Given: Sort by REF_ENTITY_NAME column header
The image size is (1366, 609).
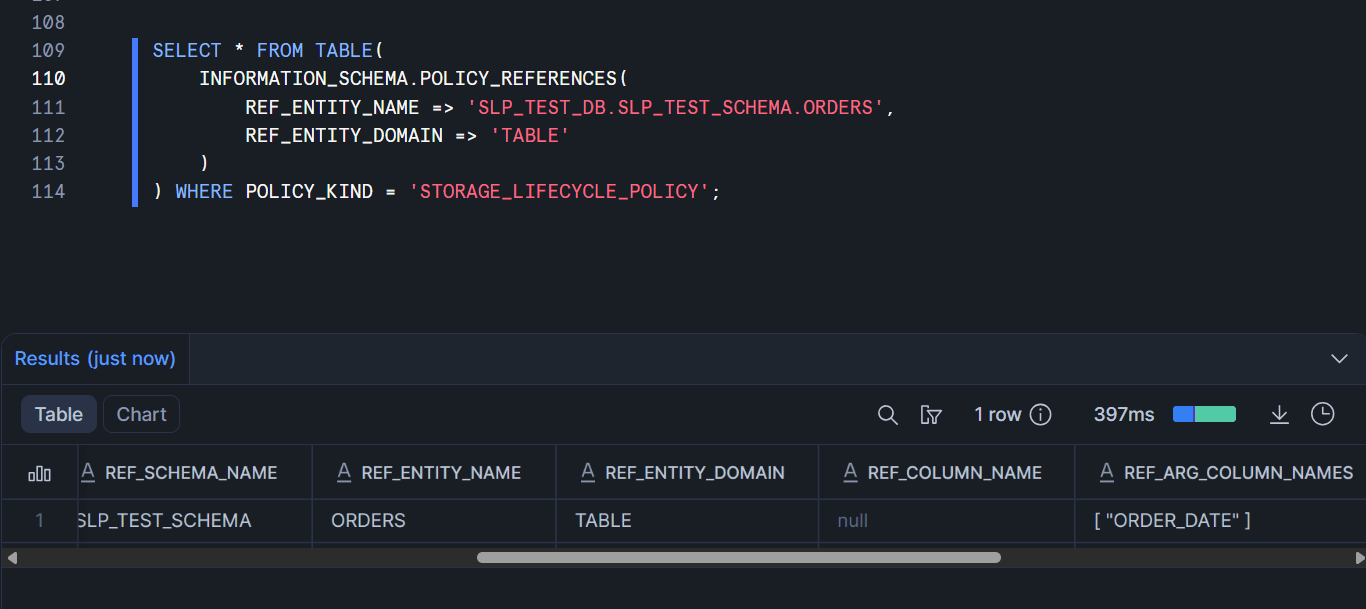Looking at the screenshot, I should pos(441,473).
